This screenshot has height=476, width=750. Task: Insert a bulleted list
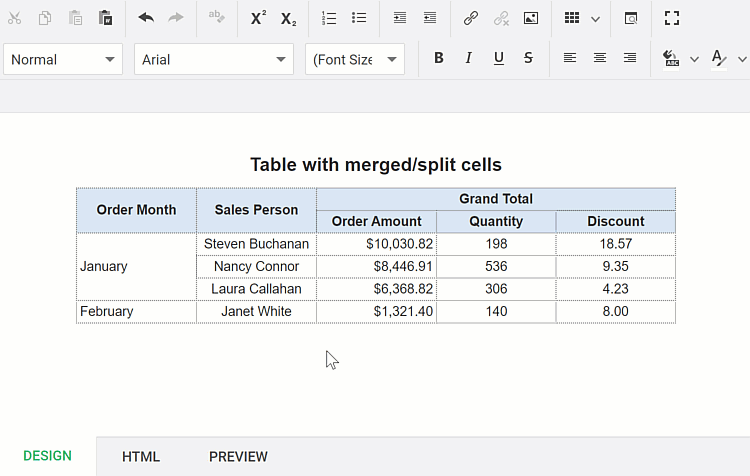point(359,18)
